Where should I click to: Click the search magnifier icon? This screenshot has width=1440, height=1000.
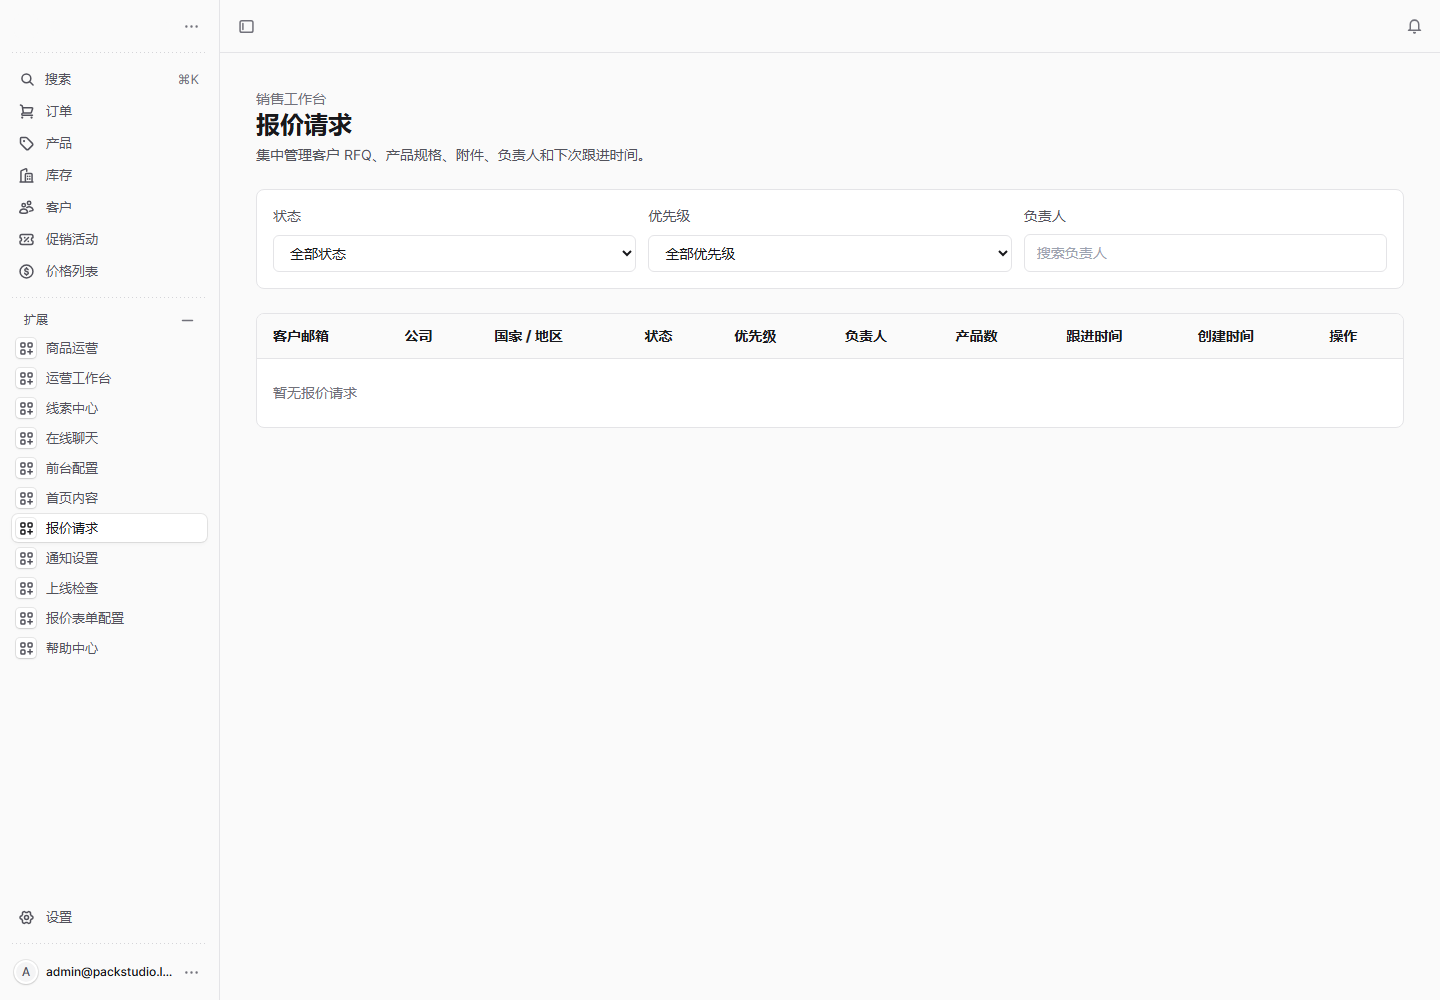click(27, 79)
